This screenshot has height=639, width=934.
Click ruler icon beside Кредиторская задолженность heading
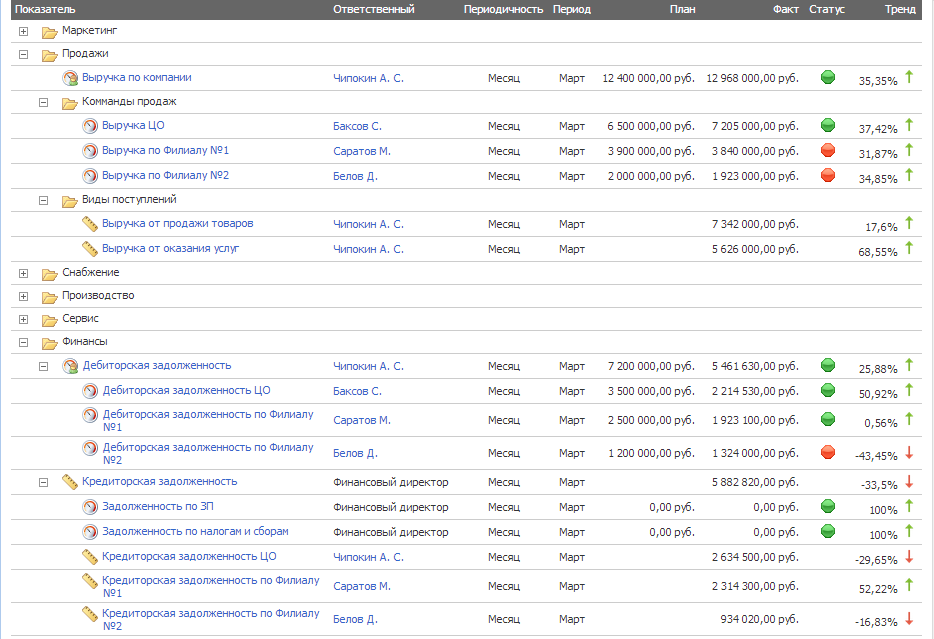point(70,482)
